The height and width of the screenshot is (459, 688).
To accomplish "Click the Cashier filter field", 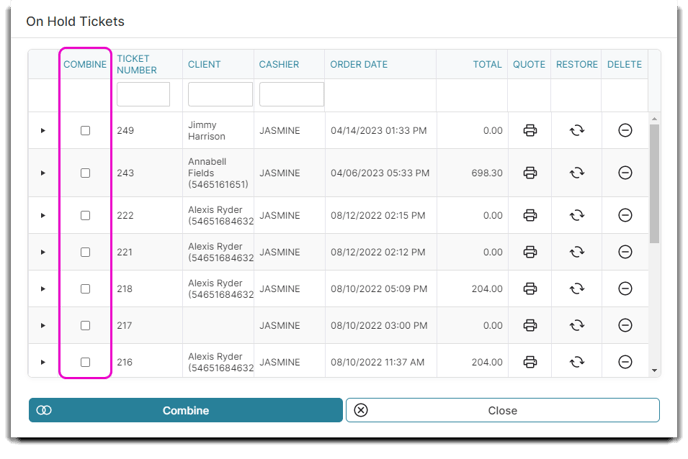I will coord(291,94).
